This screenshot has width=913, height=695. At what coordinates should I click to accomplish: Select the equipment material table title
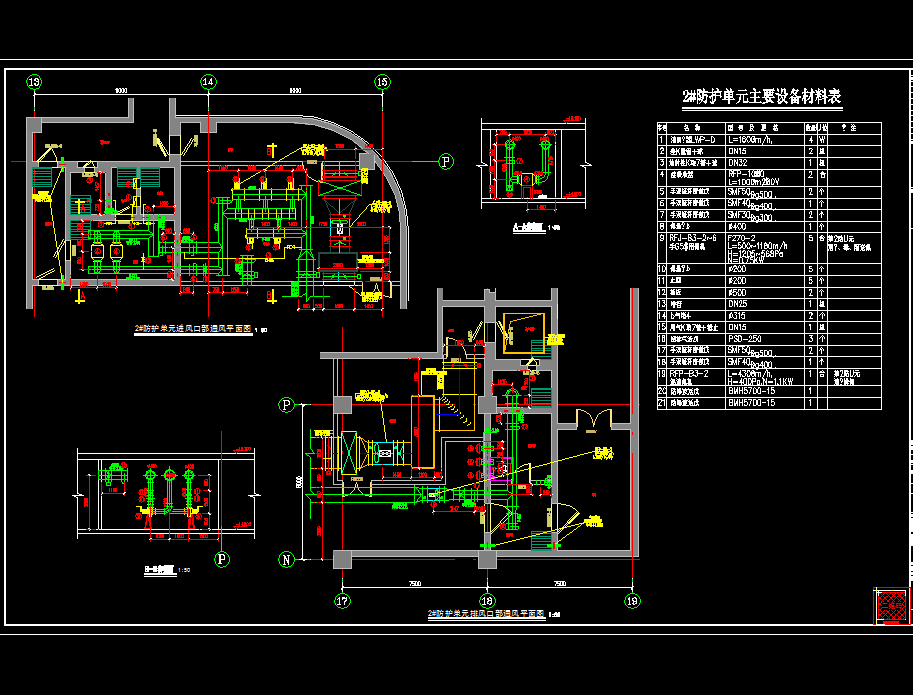click(x=762, y=97)
